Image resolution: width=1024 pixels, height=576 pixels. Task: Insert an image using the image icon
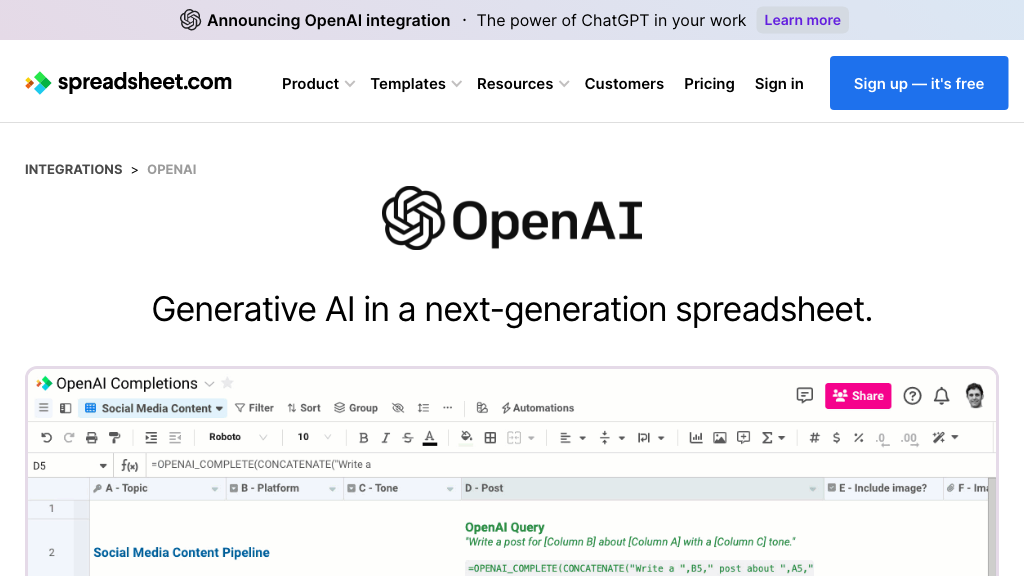point(721,437)
